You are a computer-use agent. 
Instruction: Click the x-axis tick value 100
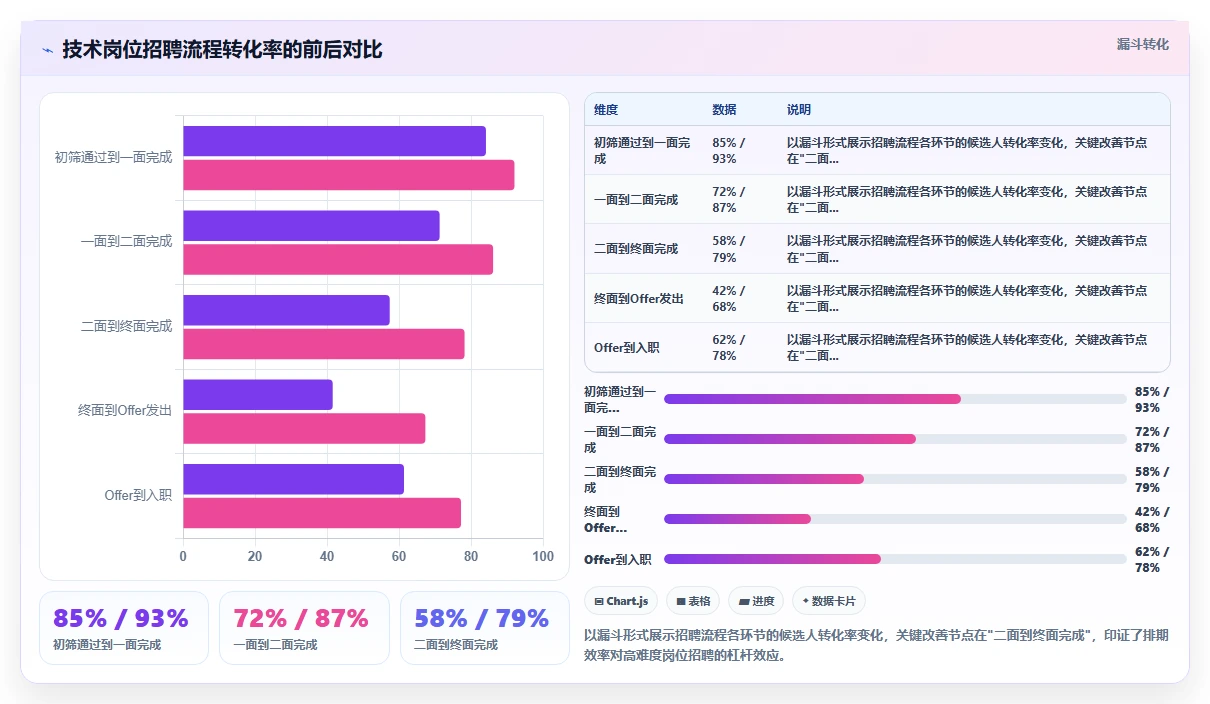click(x=543, y=557)
